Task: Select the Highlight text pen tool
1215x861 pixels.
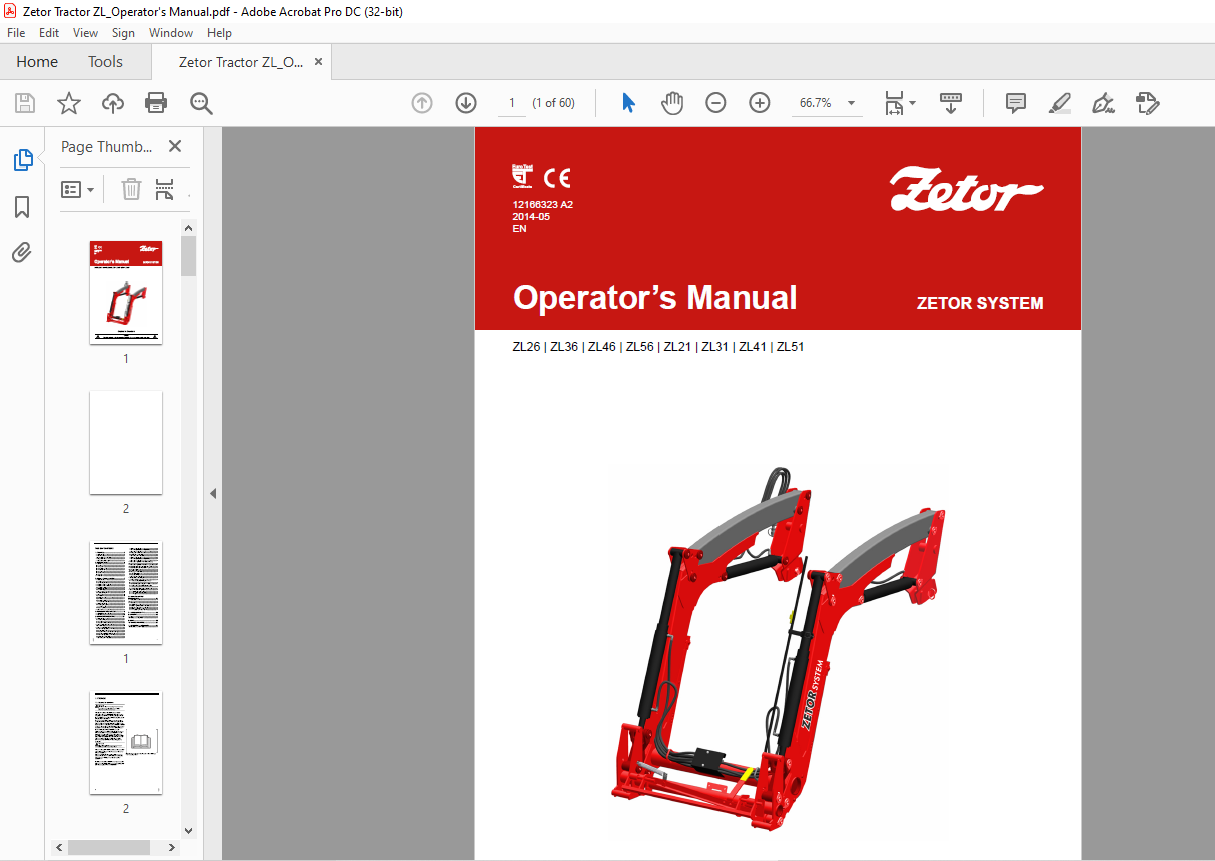Action: click(1060, 103)
